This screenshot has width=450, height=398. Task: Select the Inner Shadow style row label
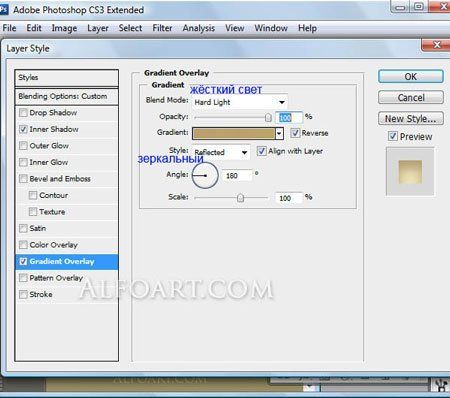54,129
